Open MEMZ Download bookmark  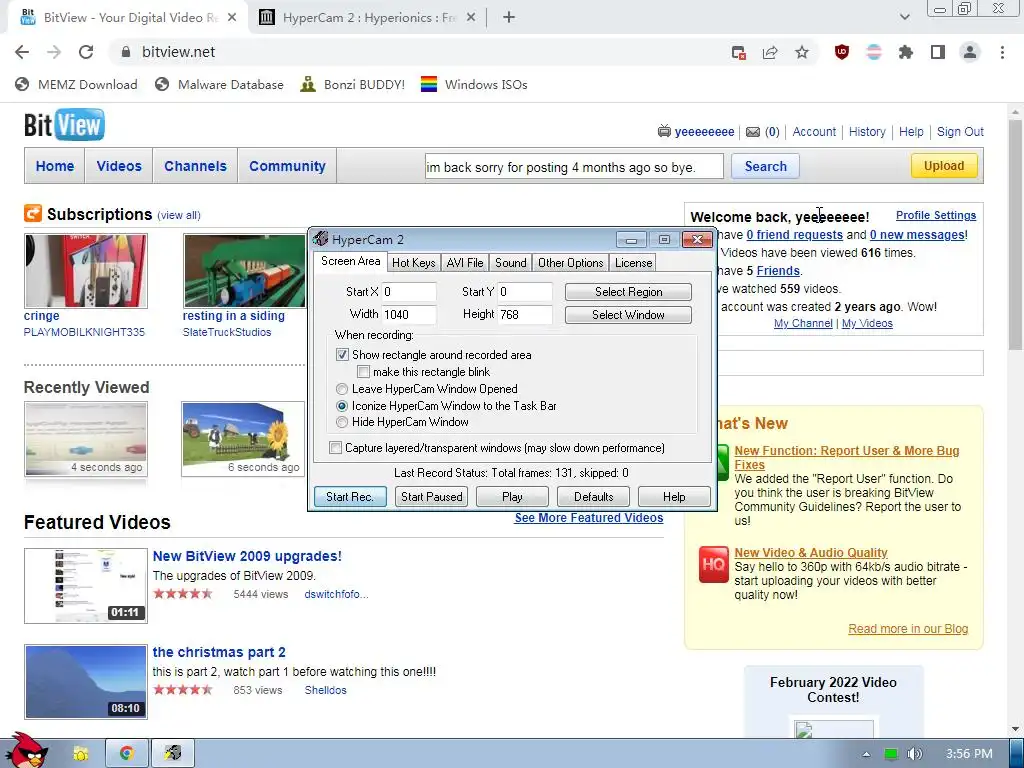click(76, 84)
